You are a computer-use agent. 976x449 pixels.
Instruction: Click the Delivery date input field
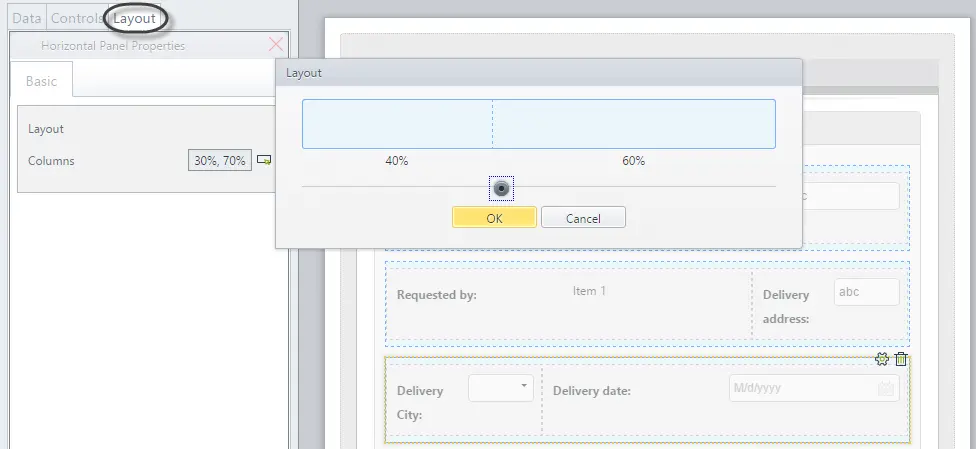click(814, 388)
